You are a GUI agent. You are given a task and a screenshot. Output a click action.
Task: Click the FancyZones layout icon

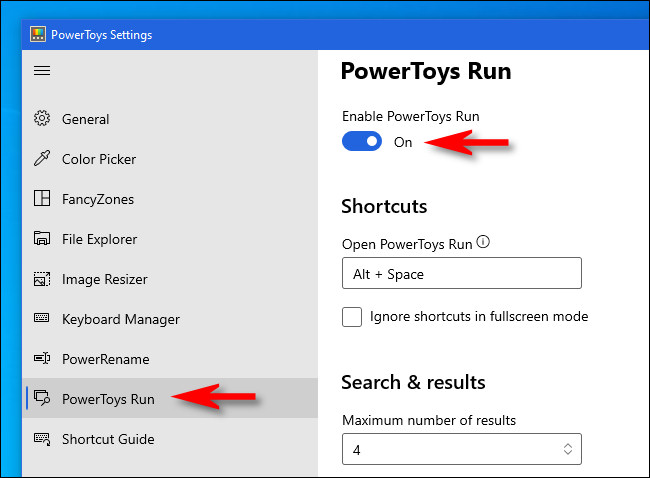point(42,199)
